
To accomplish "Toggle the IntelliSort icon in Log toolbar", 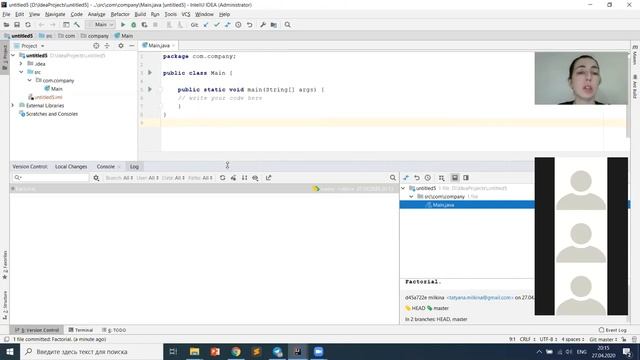I will point(244,178).
